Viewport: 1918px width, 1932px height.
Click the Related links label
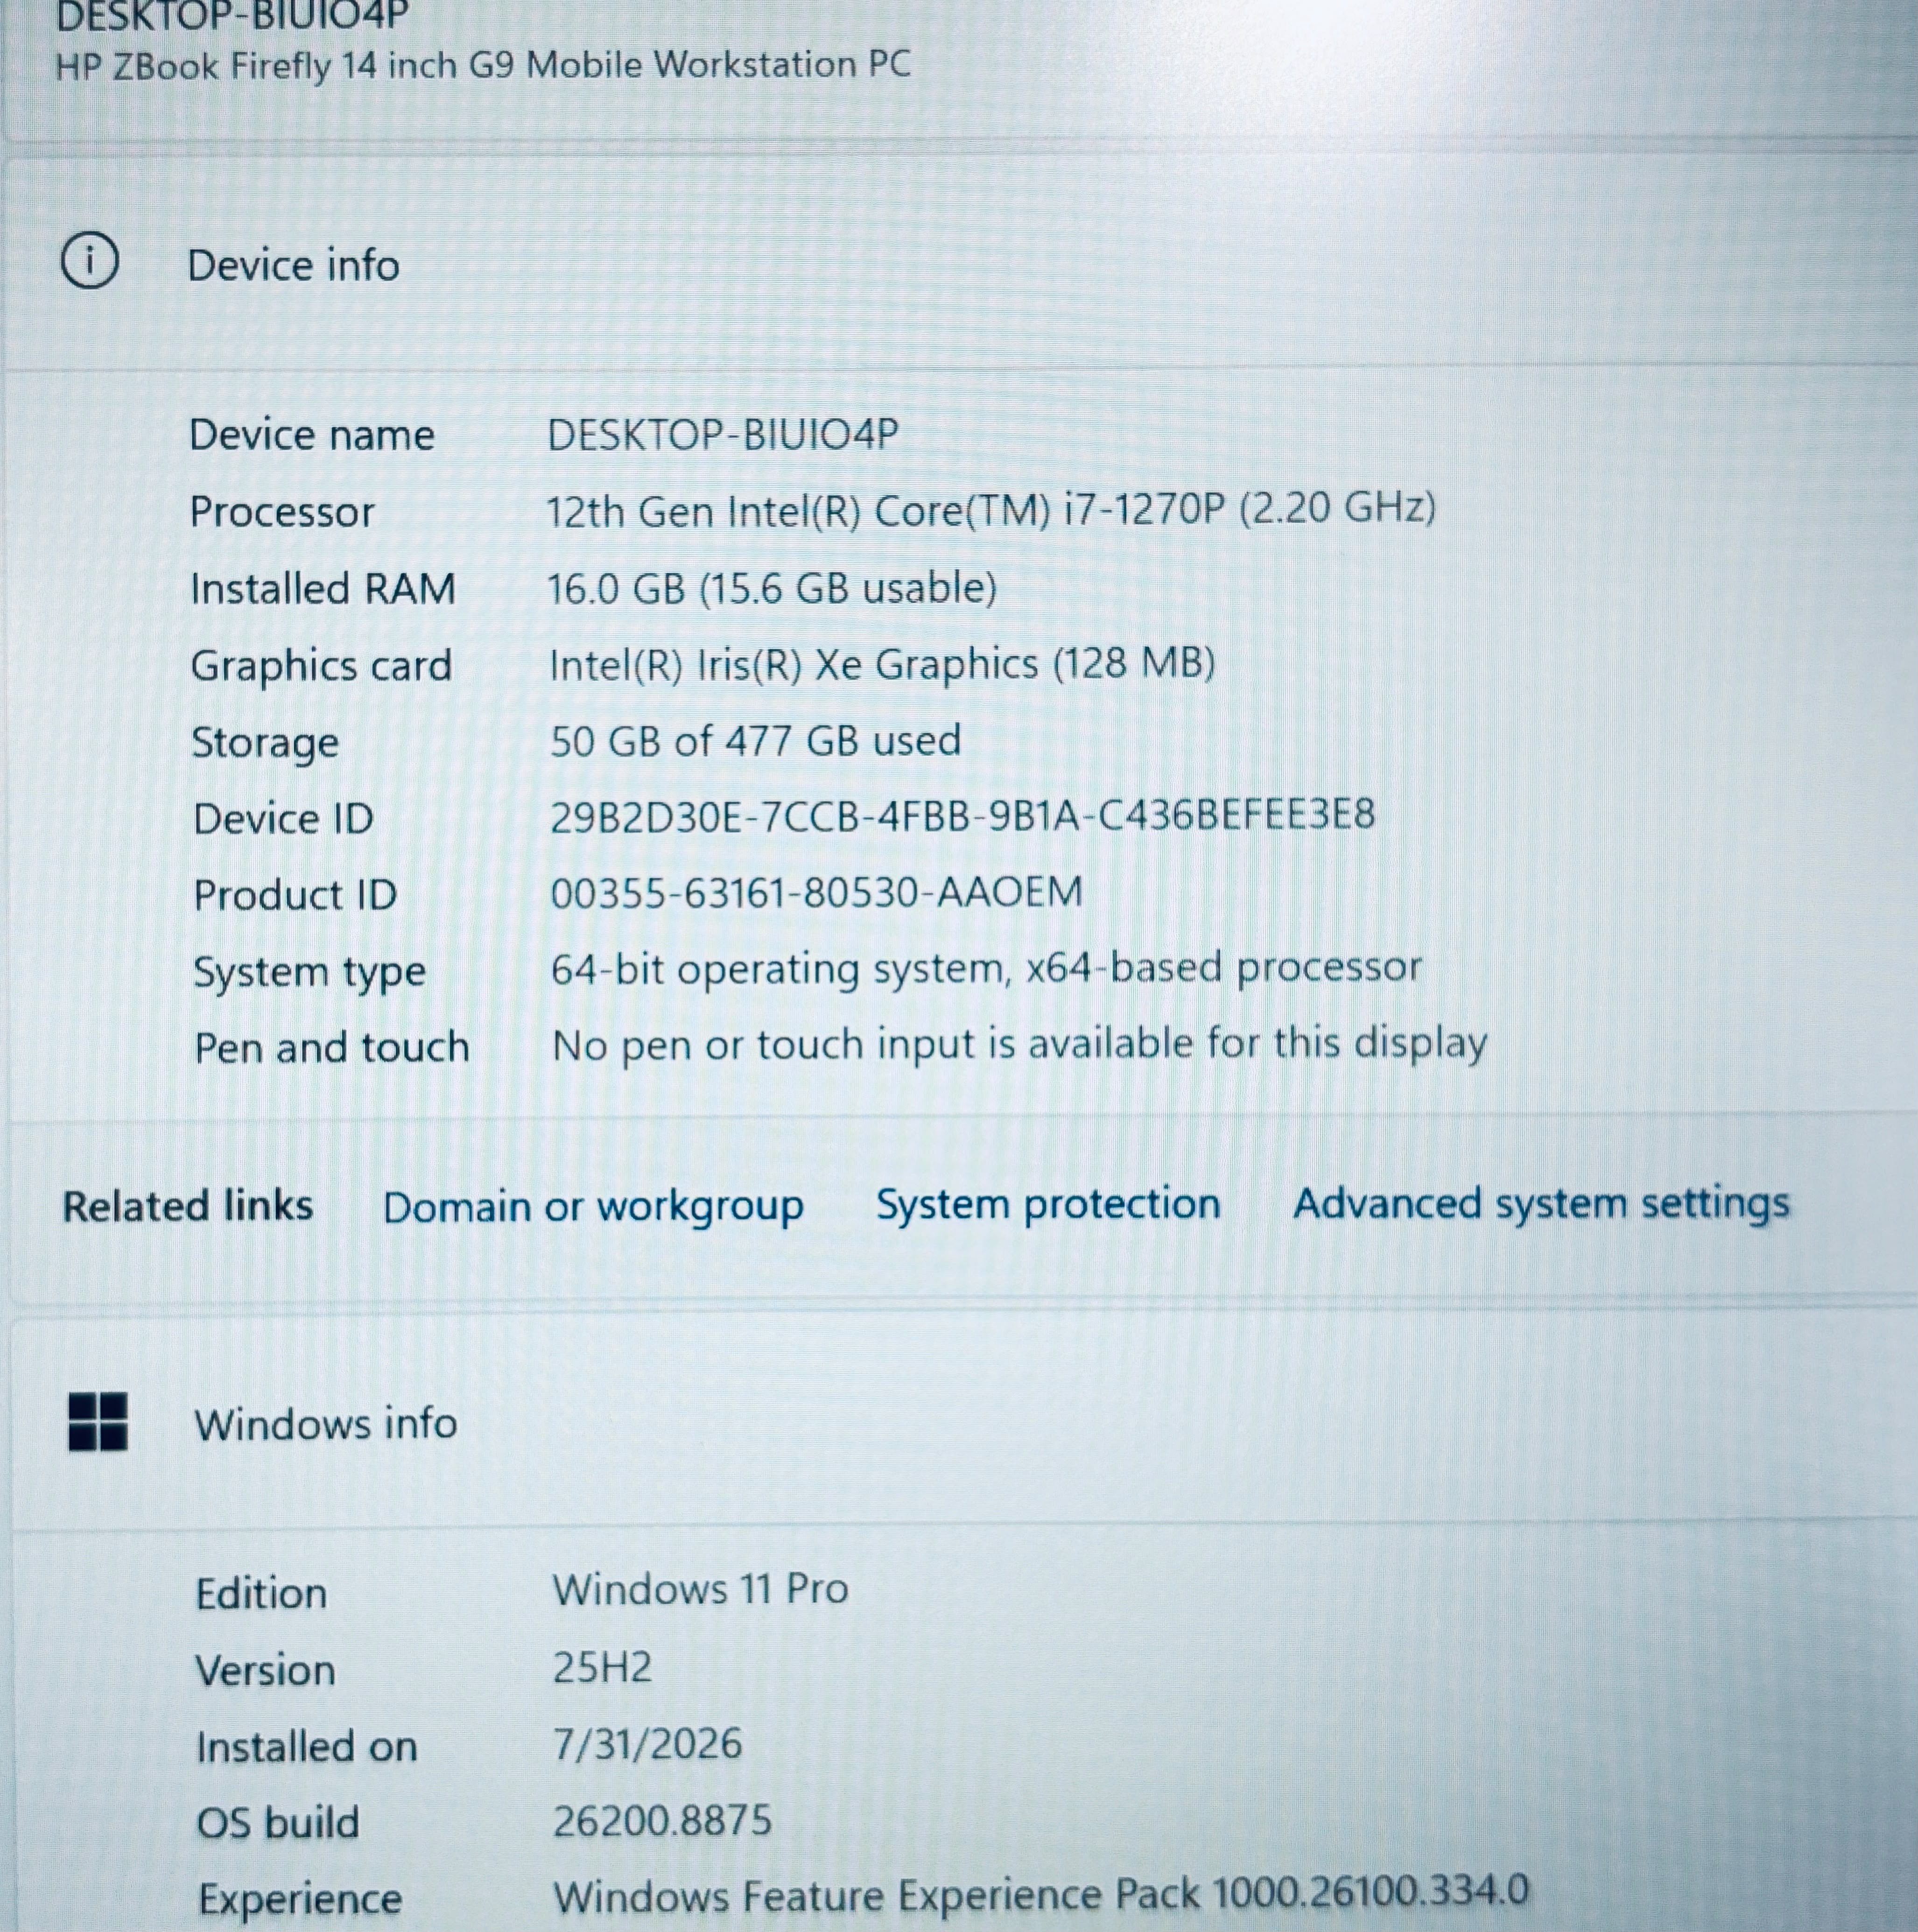188,1206
